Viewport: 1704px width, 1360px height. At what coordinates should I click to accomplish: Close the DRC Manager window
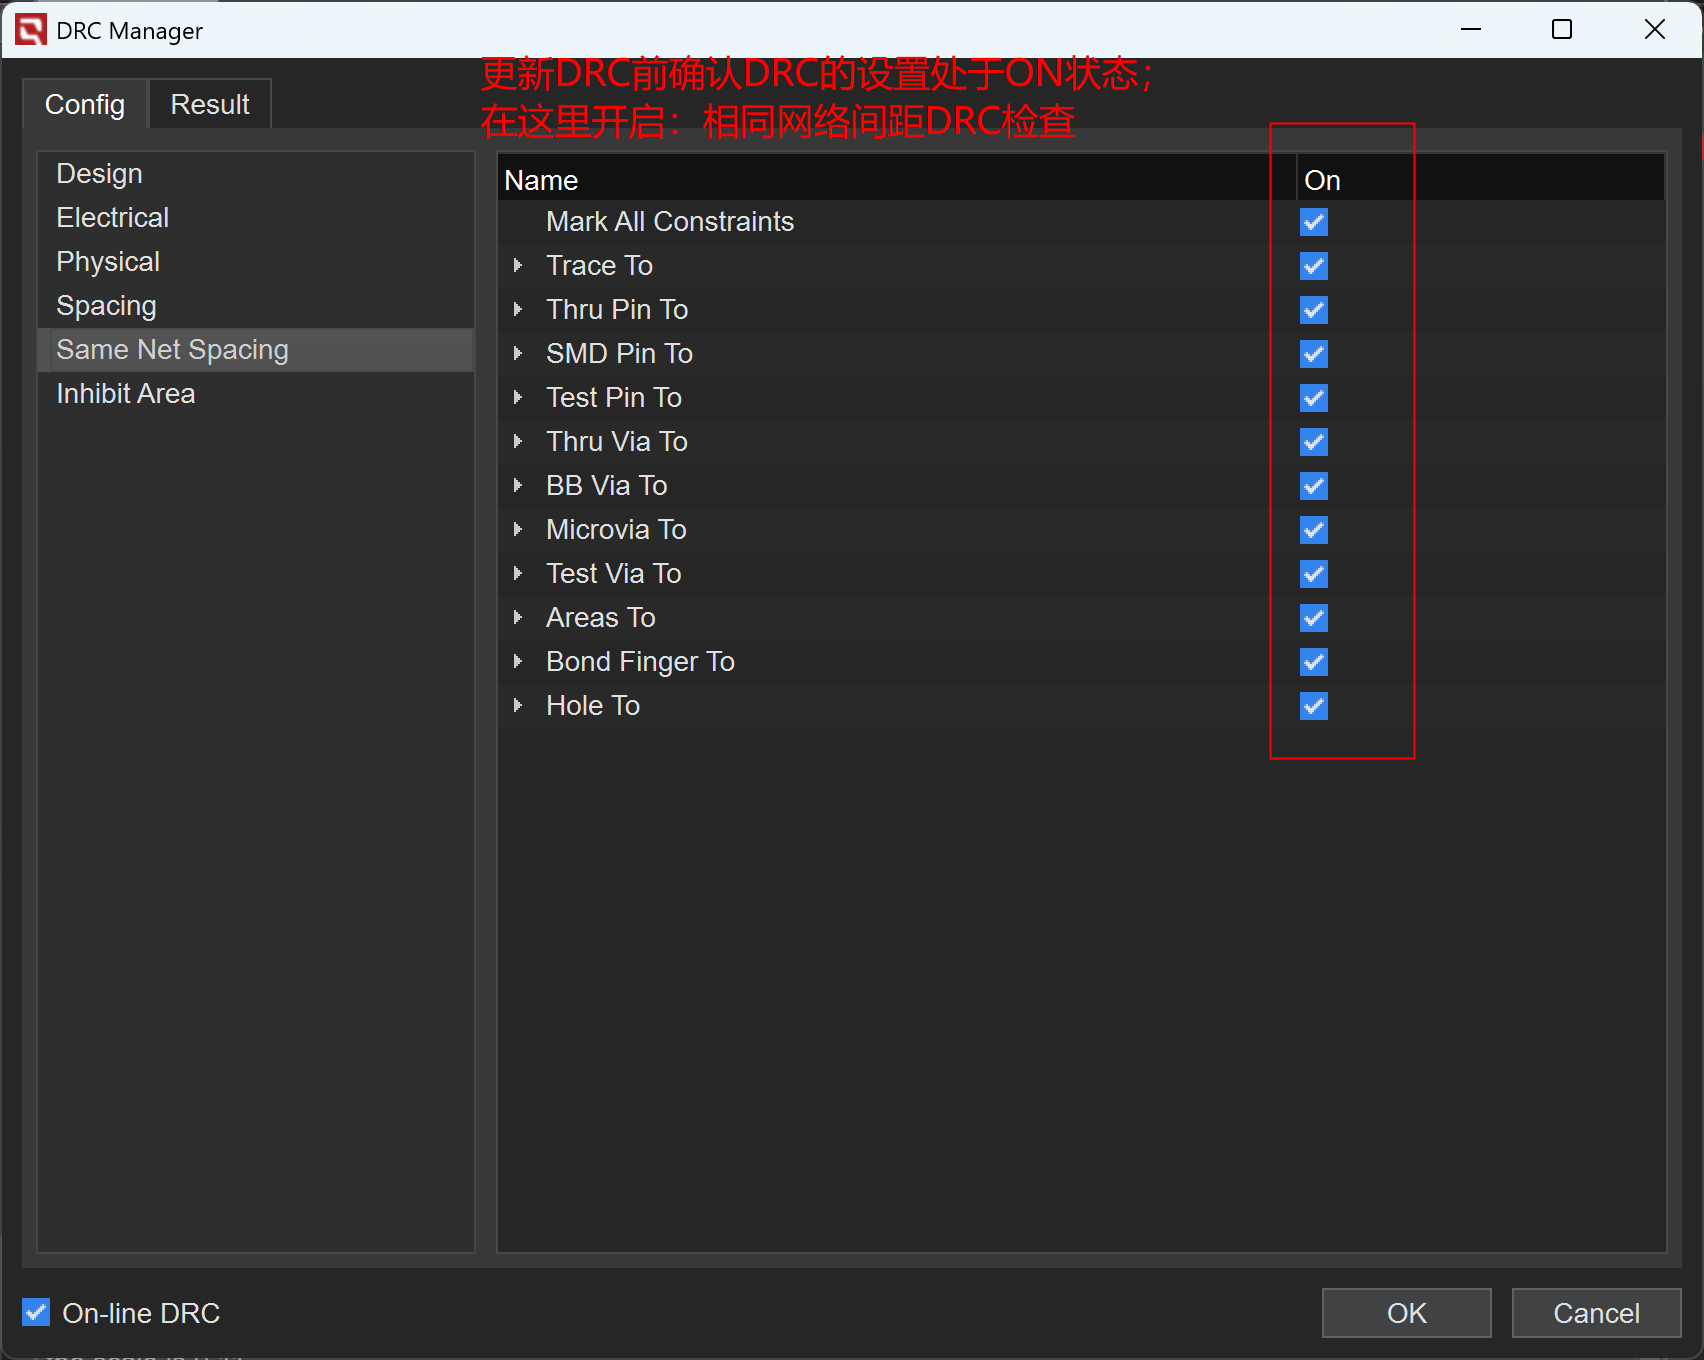1654,30
